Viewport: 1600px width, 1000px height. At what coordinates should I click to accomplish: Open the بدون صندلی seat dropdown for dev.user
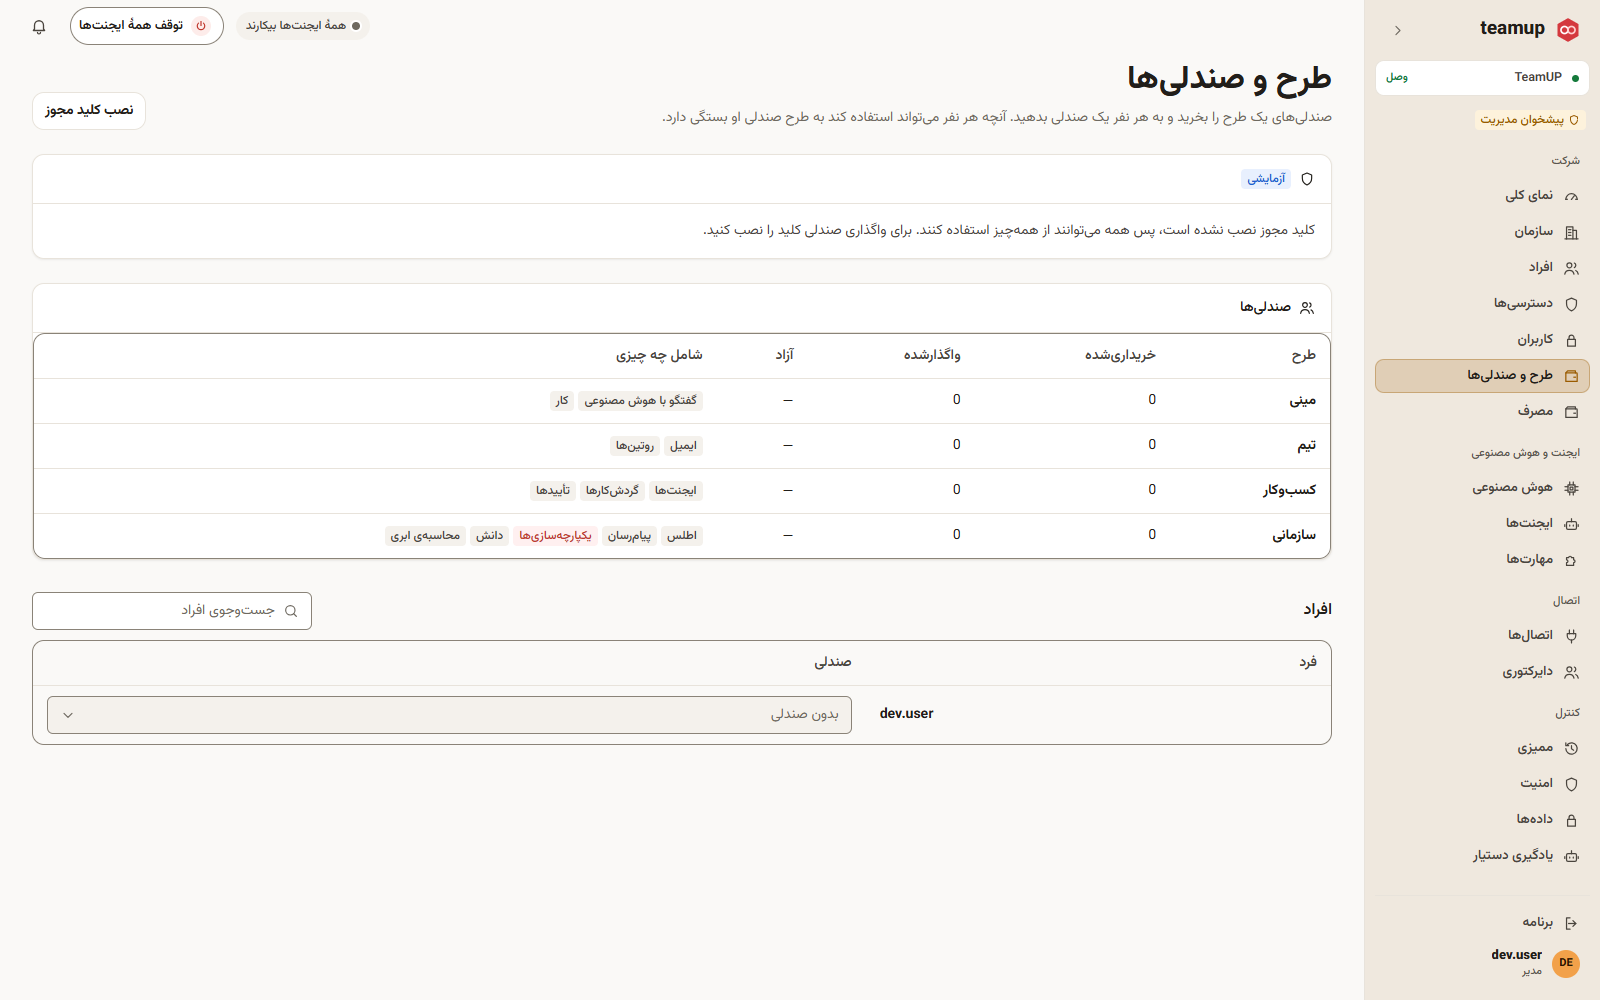coord(449,715)
